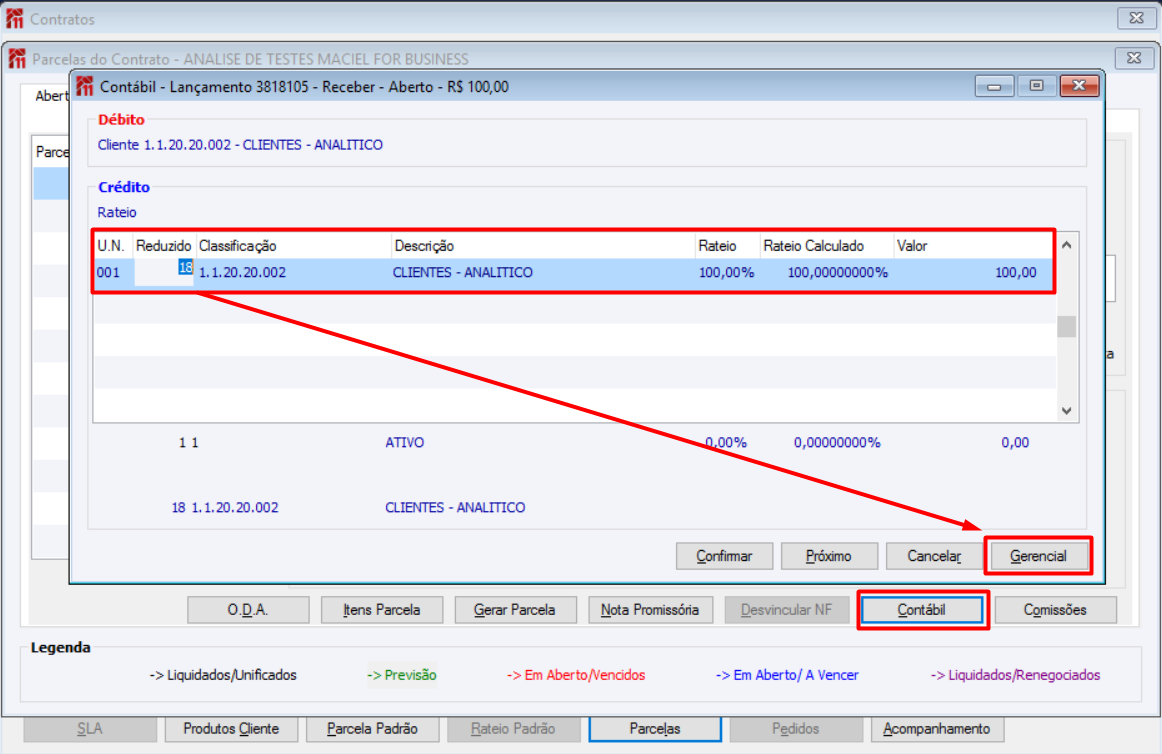Image resolution: width=1162 pixels, height=754 pixels.
Task: Close the Contábil Lançamento dialog
Action: 1079,86
